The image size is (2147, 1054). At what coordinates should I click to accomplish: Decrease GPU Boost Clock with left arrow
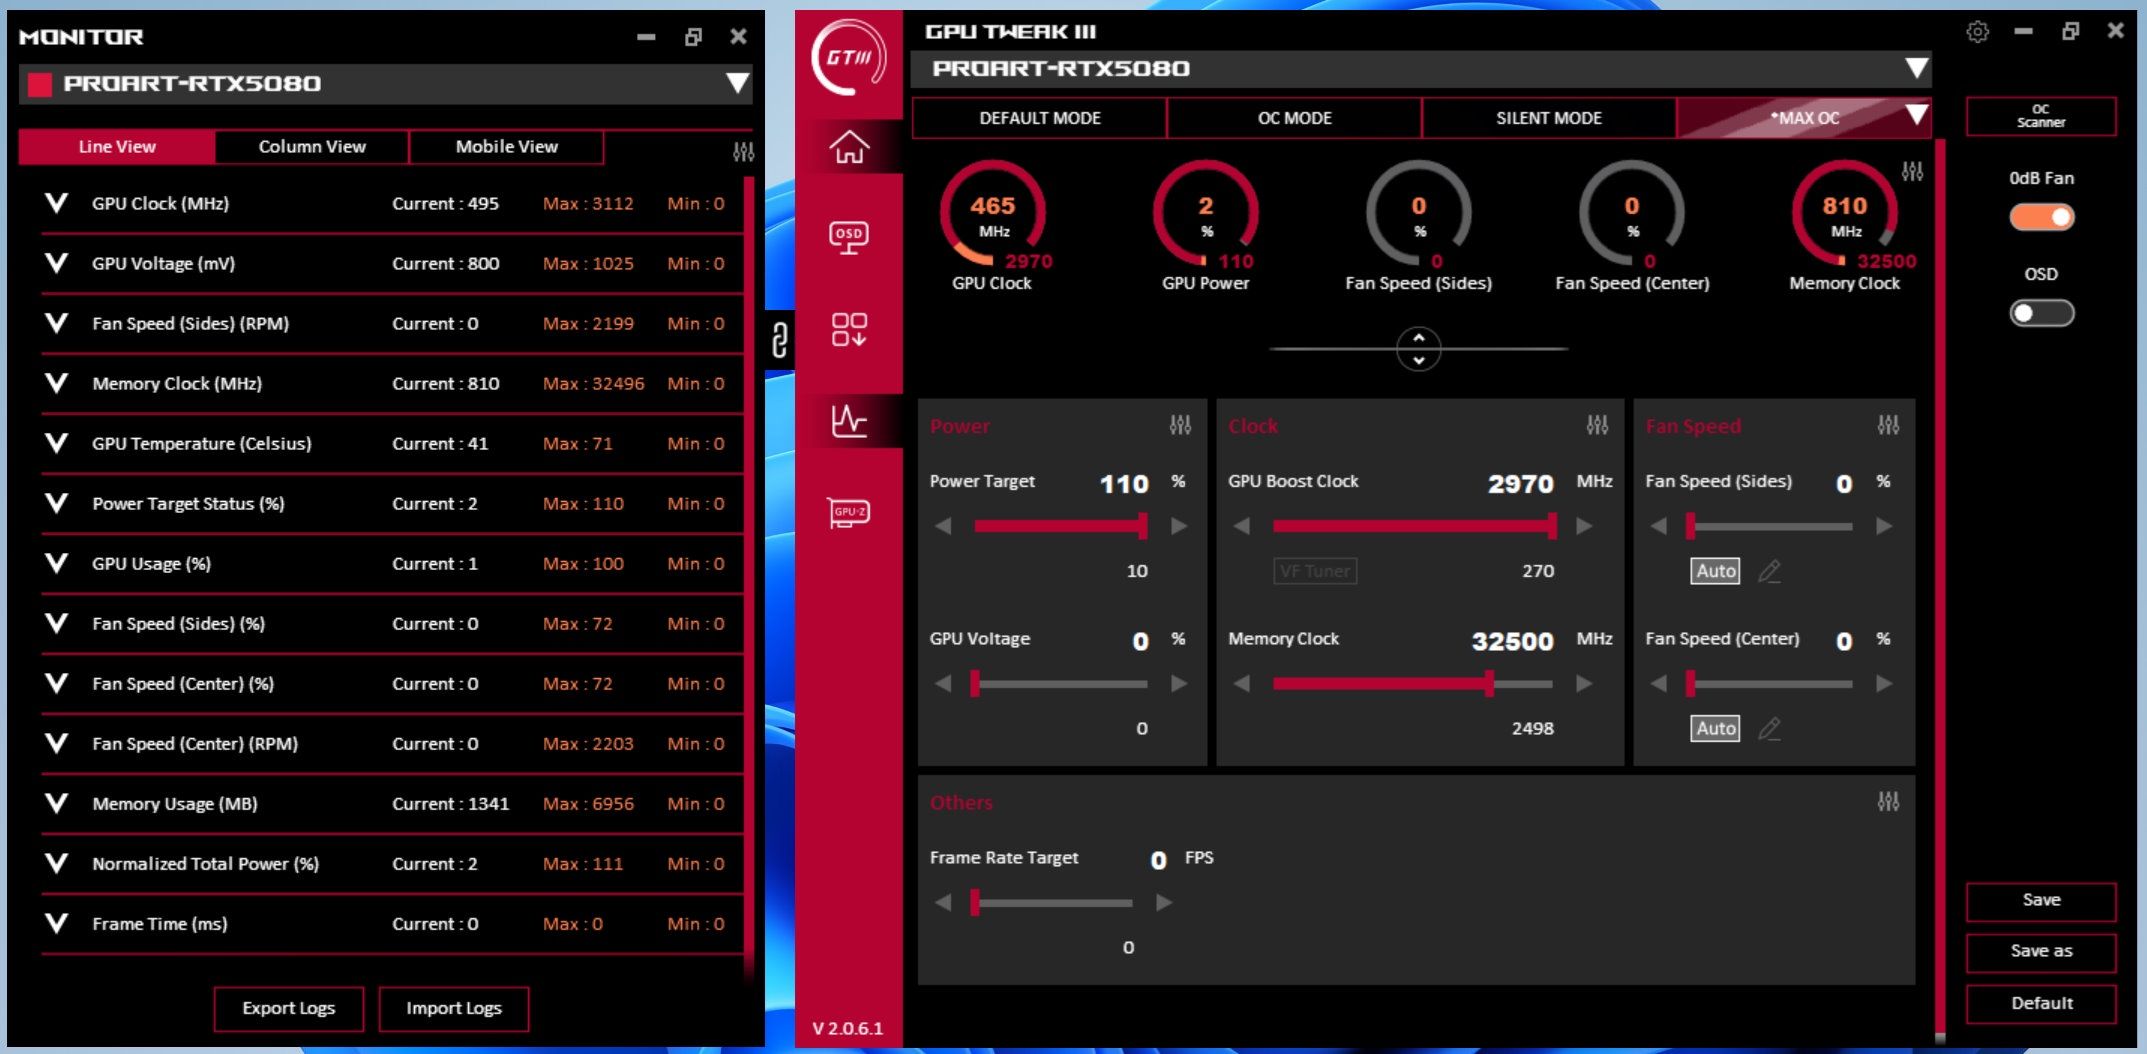tap(1241, 526)
